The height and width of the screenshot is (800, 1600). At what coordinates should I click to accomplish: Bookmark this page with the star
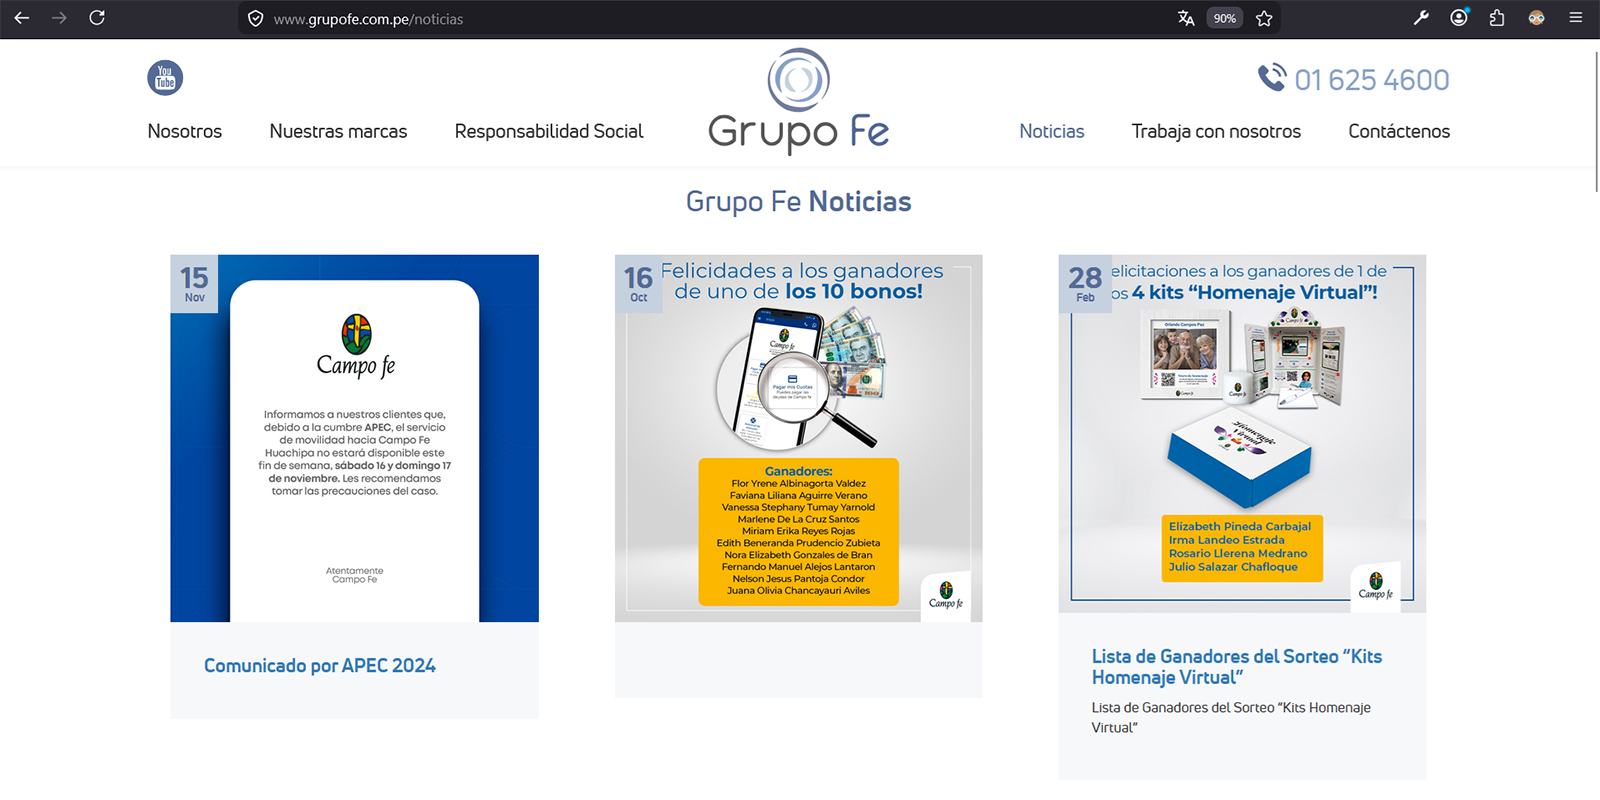[x=1264, y=18]
